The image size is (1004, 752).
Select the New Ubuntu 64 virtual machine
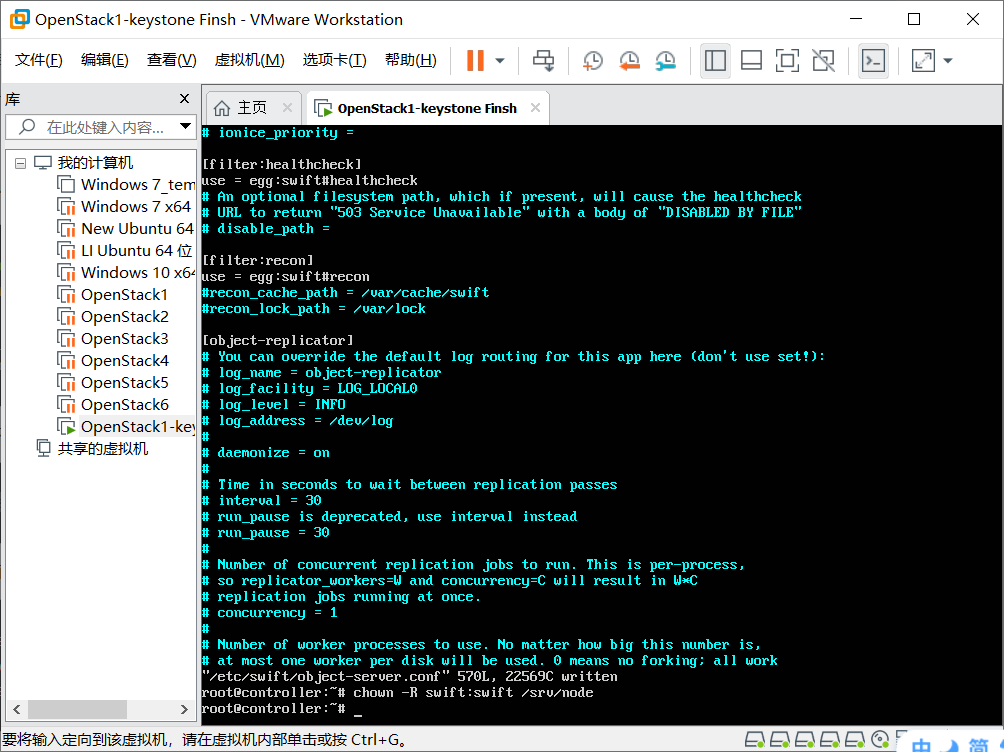pos(137,229)
